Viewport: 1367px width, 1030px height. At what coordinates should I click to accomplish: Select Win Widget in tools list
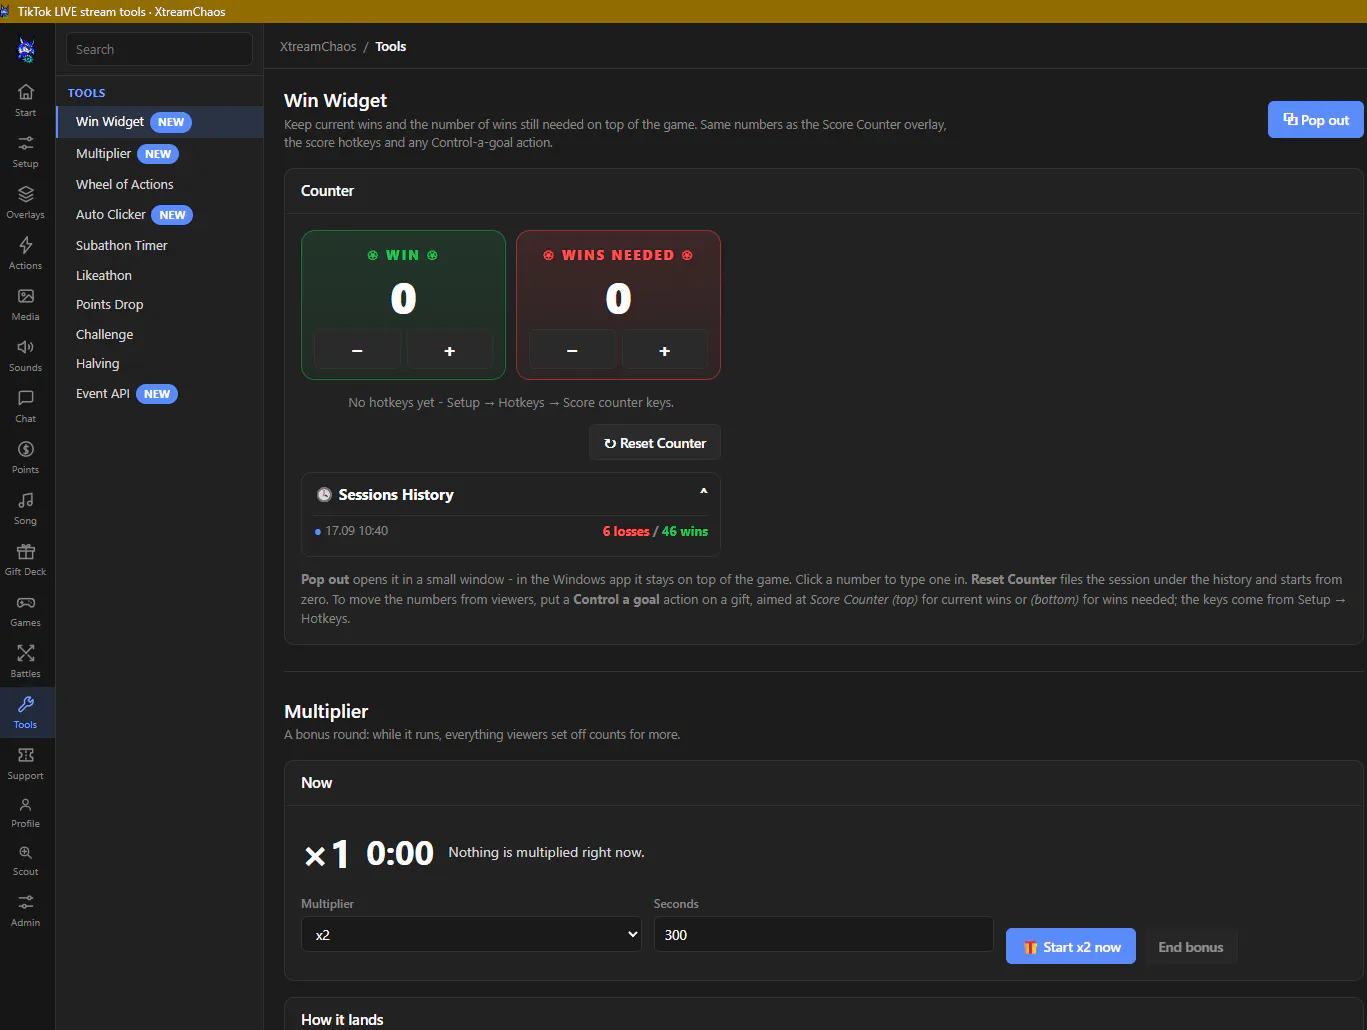coord(160,122)
